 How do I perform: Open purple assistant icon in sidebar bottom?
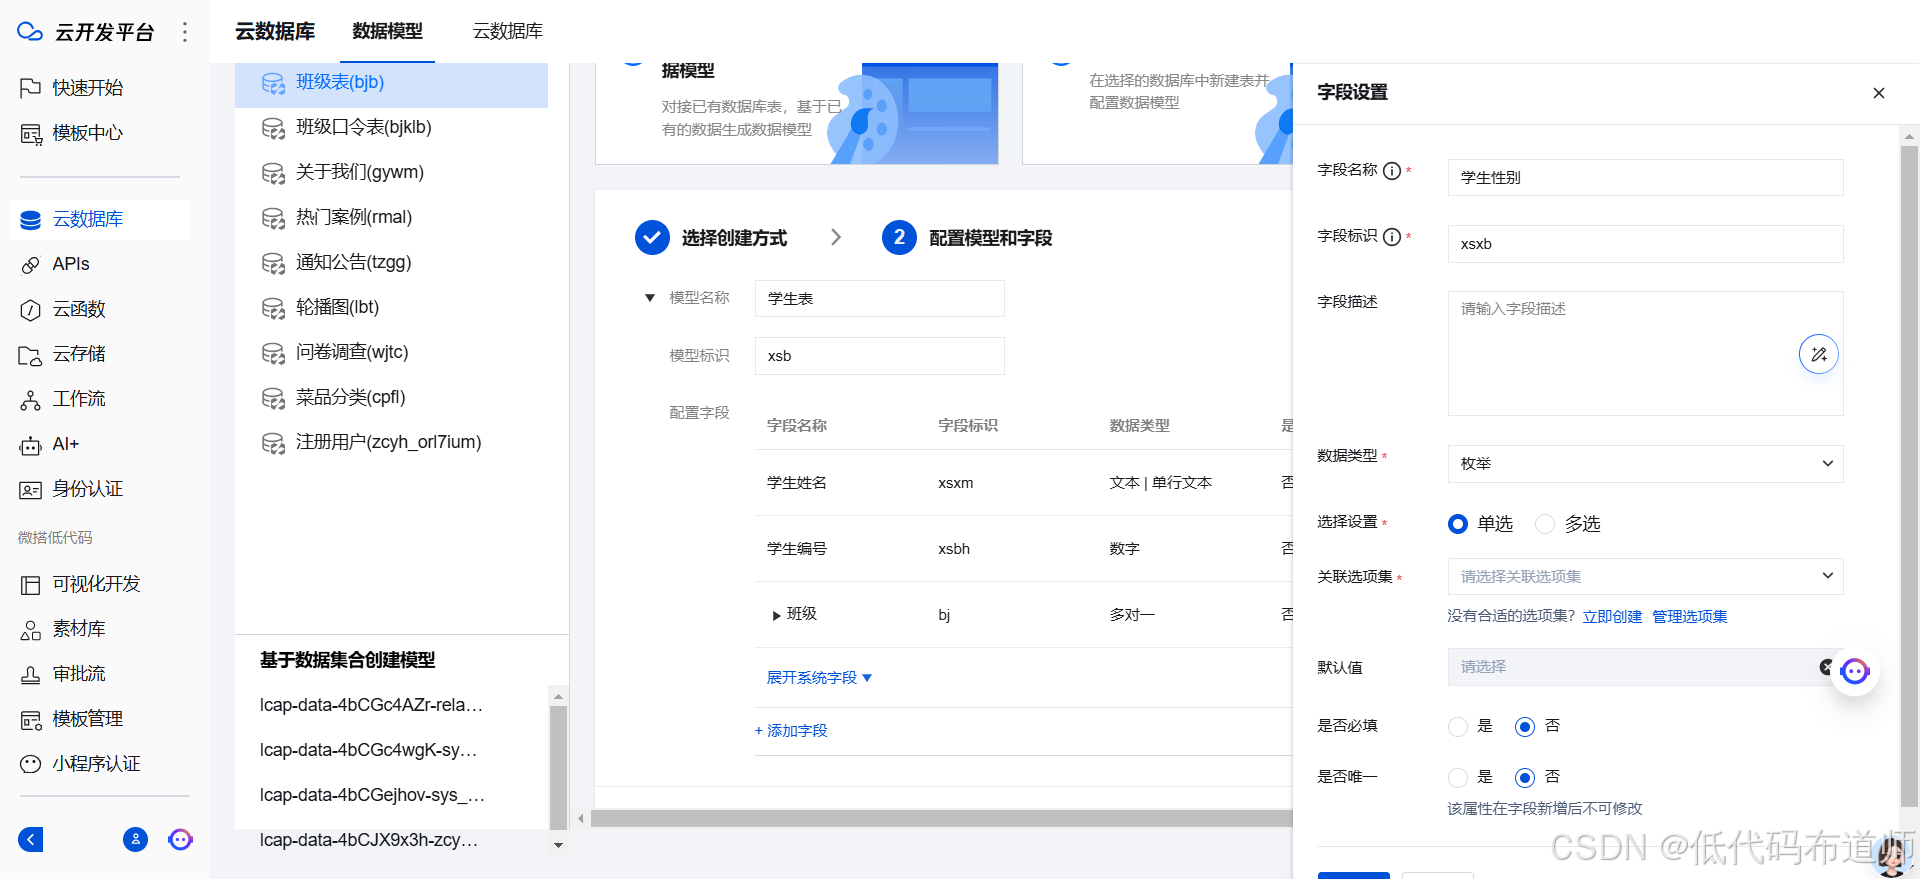(180, 839)
